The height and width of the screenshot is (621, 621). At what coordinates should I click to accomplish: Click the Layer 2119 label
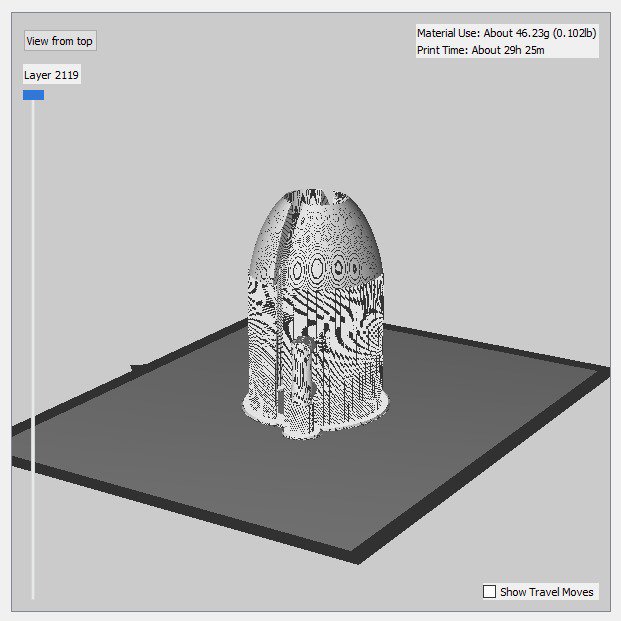[52, 75]
